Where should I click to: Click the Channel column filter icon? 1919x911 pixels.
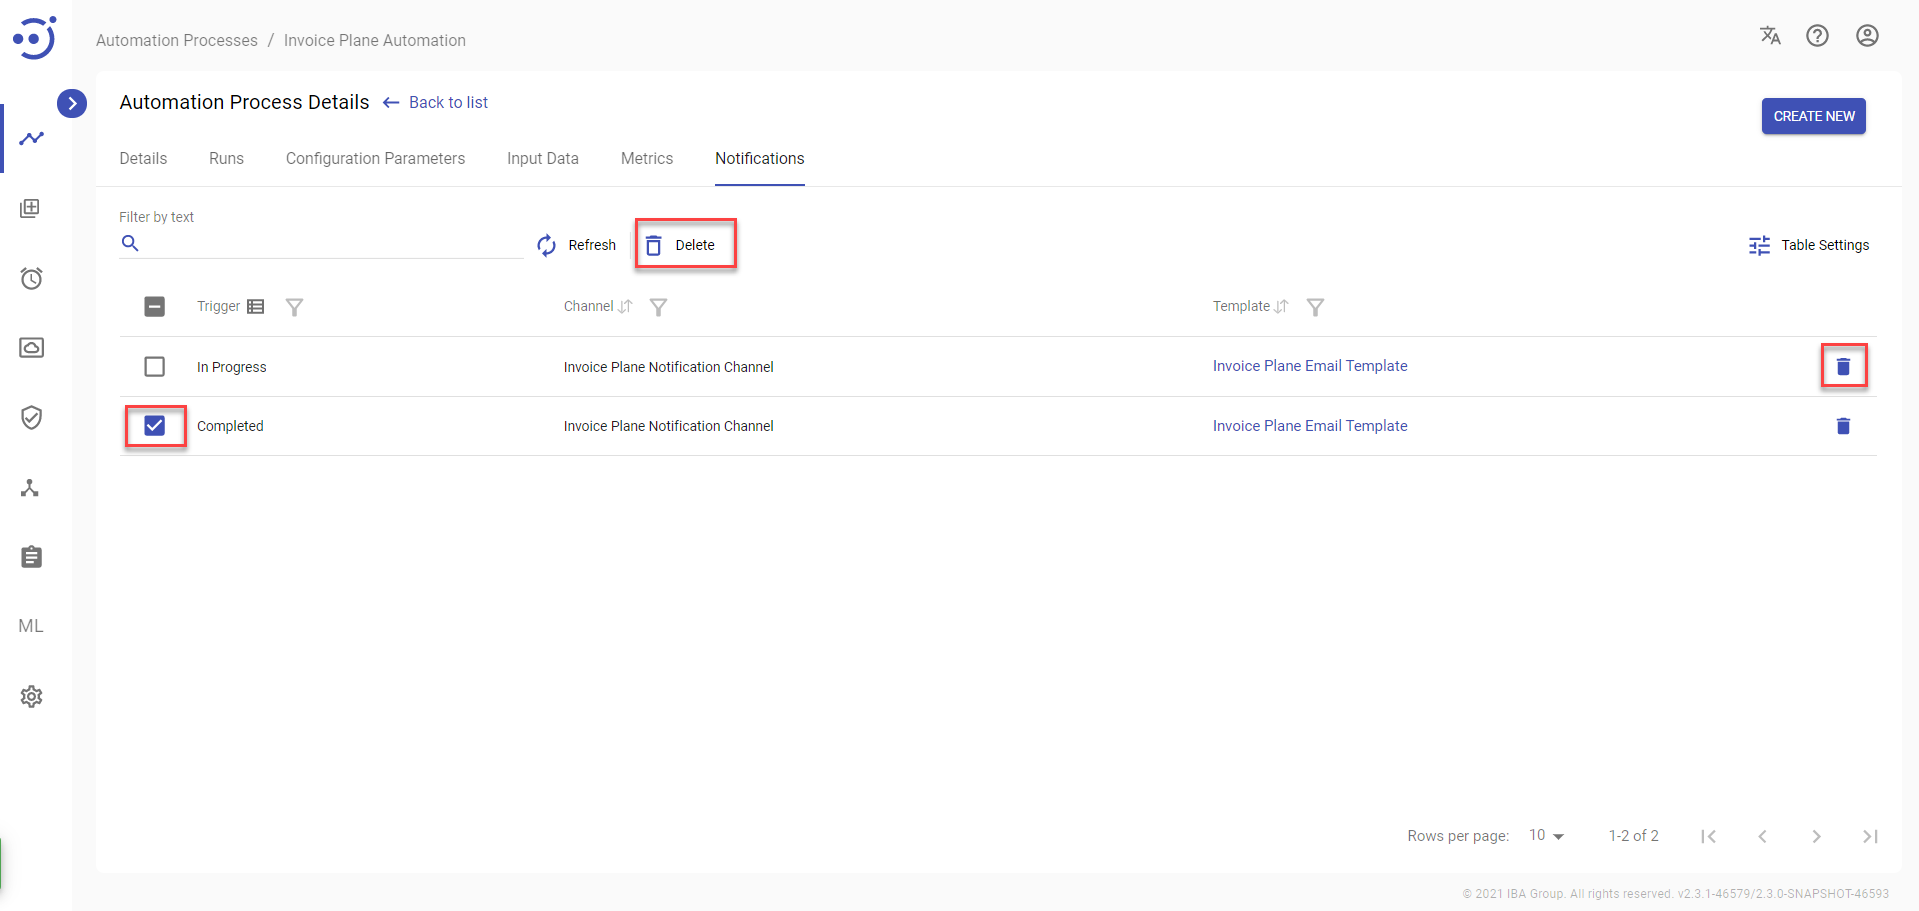point(658,307)
